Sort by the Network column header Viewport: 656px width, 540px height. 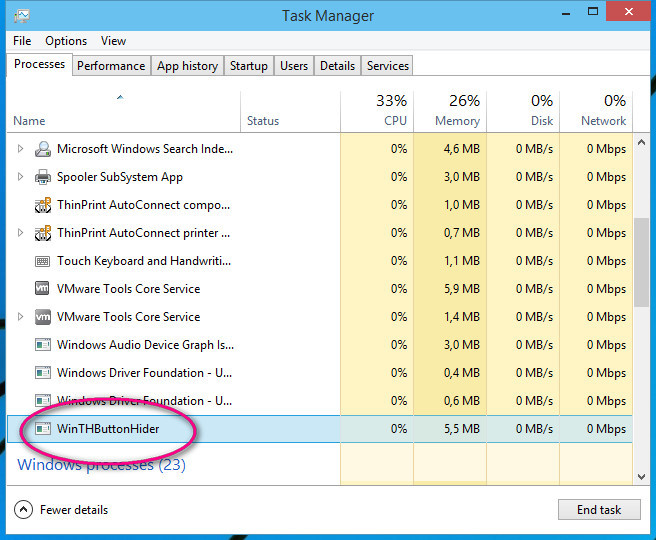tap(596, 112)
